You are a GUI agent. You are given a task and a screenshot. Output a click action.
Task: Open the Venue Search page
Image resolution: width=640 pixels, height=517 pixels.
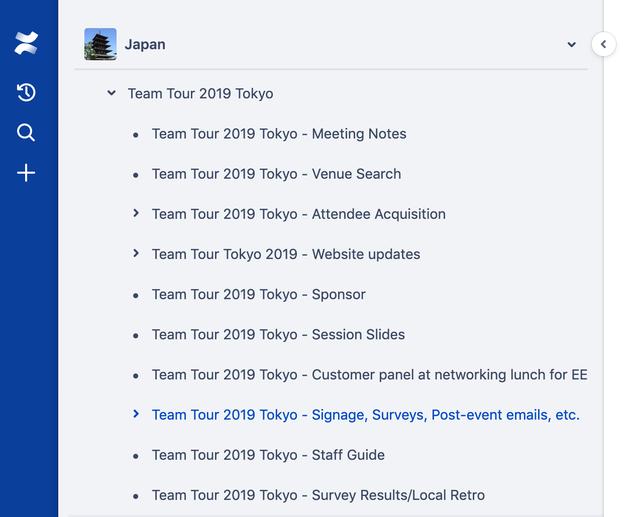[276, 174]
